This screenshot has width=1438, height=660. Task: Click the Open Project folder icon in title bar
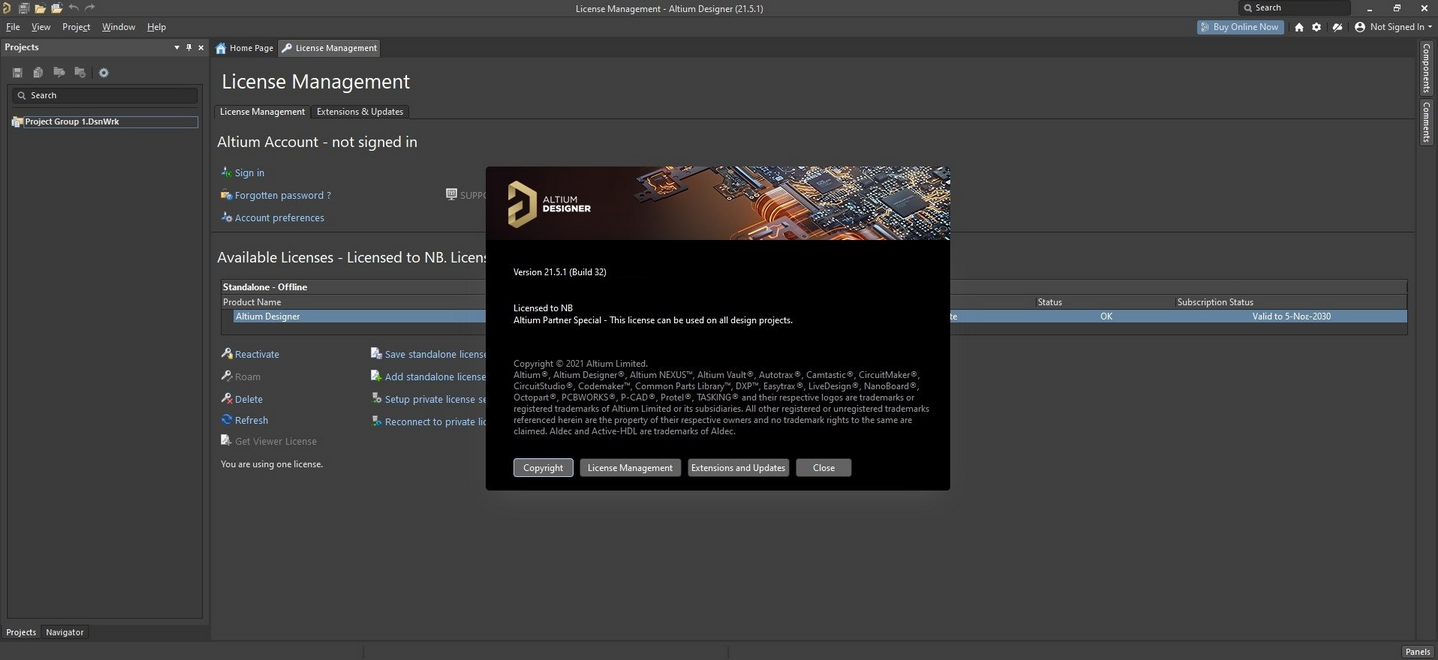click(x=57, y=8)
